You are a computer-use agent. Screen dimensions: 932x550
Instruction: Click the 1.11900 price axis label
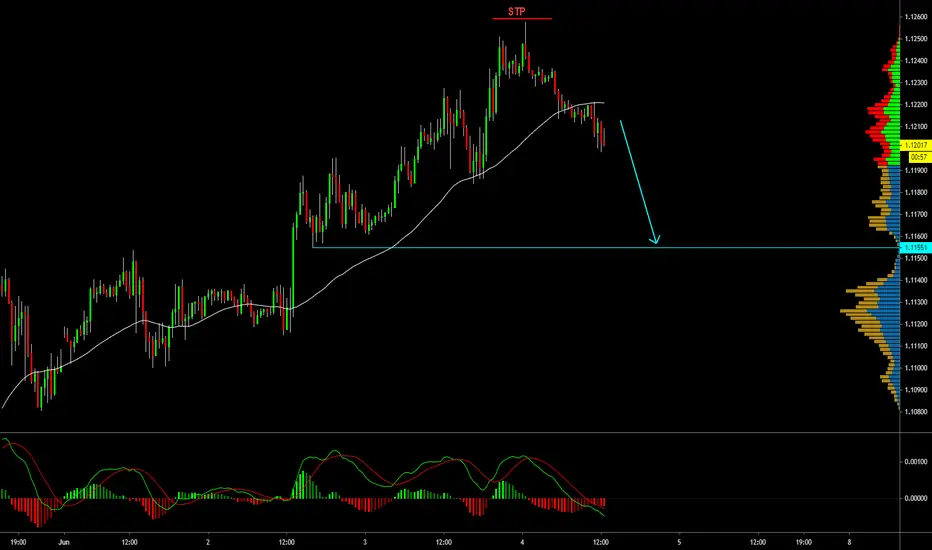[x=916, y=171]
